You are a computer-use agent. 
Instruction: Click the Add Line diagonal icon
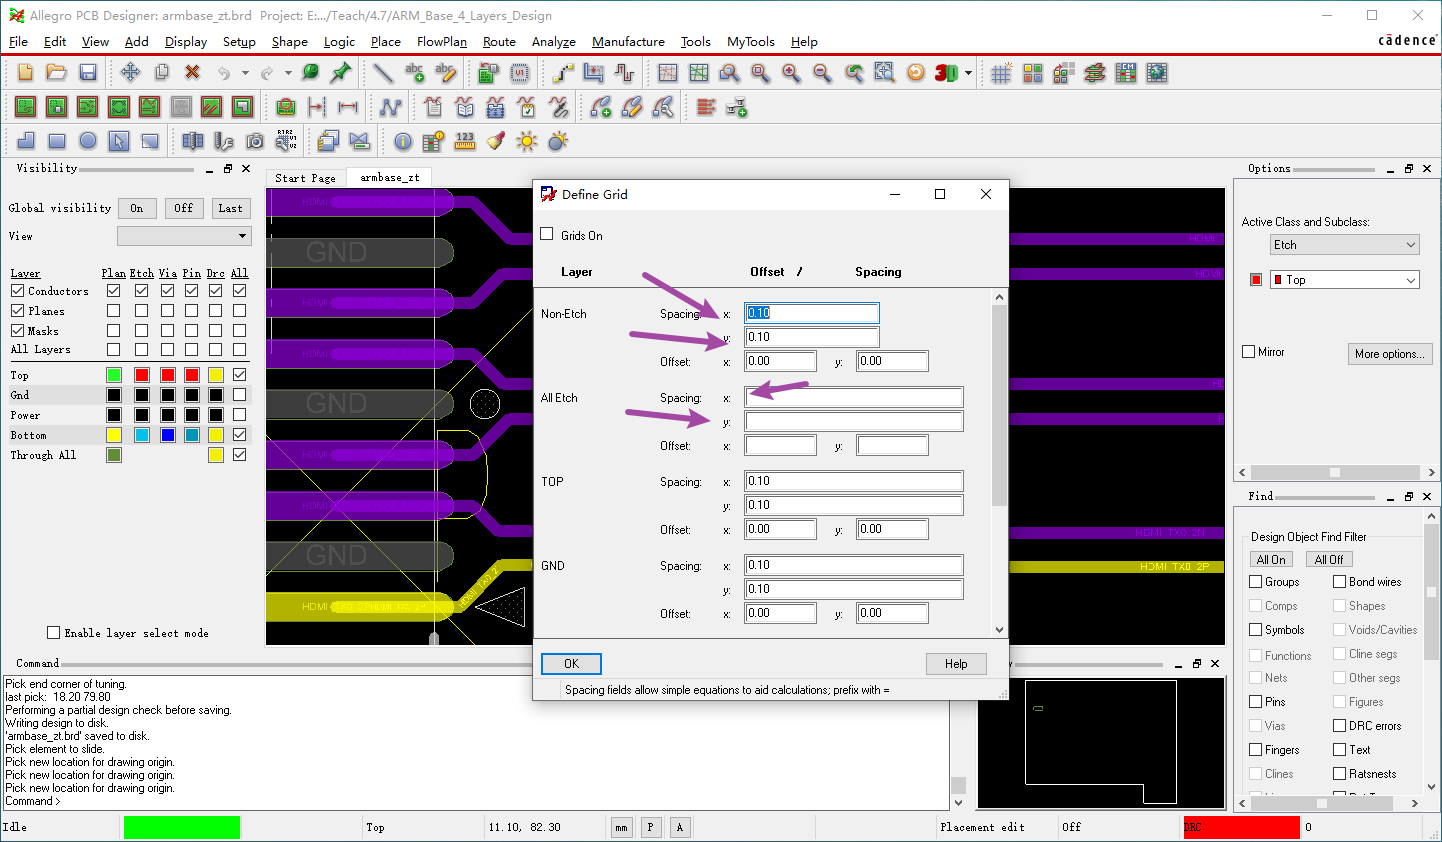(x=383, y=72)
